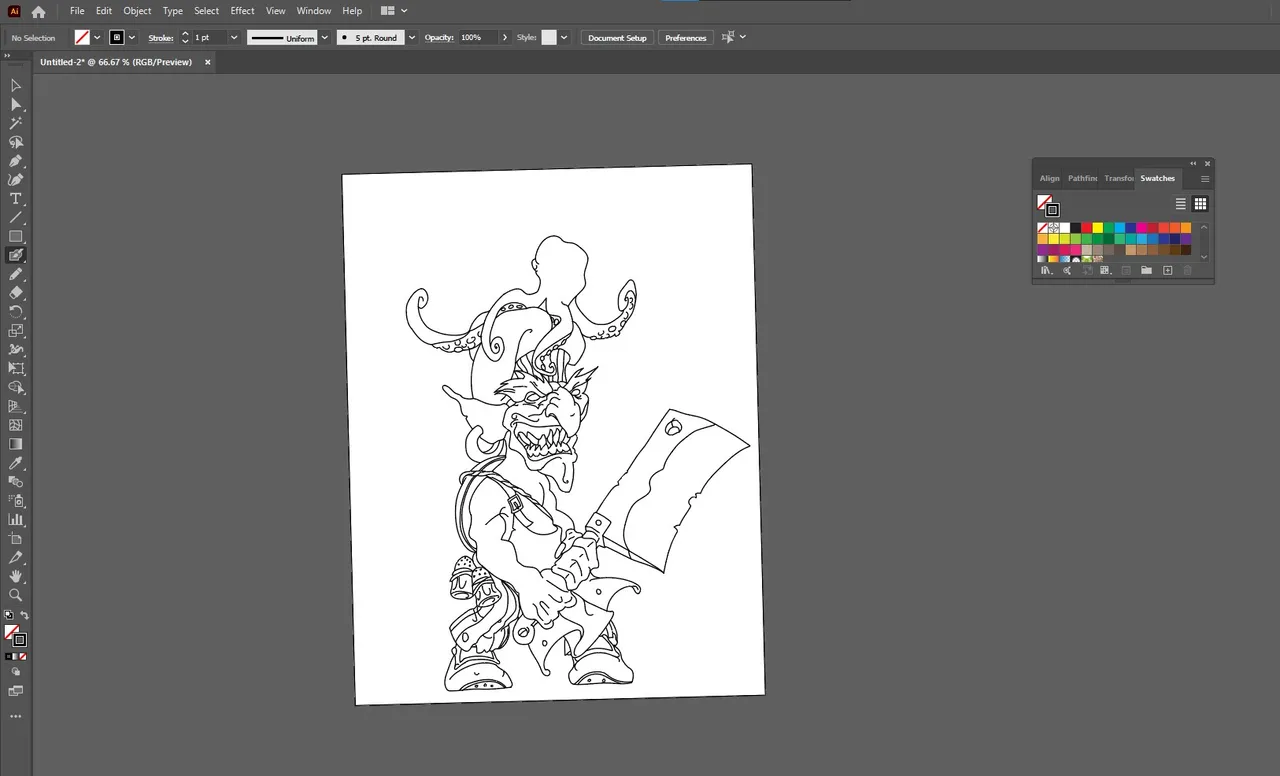The image size is (1280, 776).
Task: Swap fill and stroke arrows in toolbar
Action: 24,615
